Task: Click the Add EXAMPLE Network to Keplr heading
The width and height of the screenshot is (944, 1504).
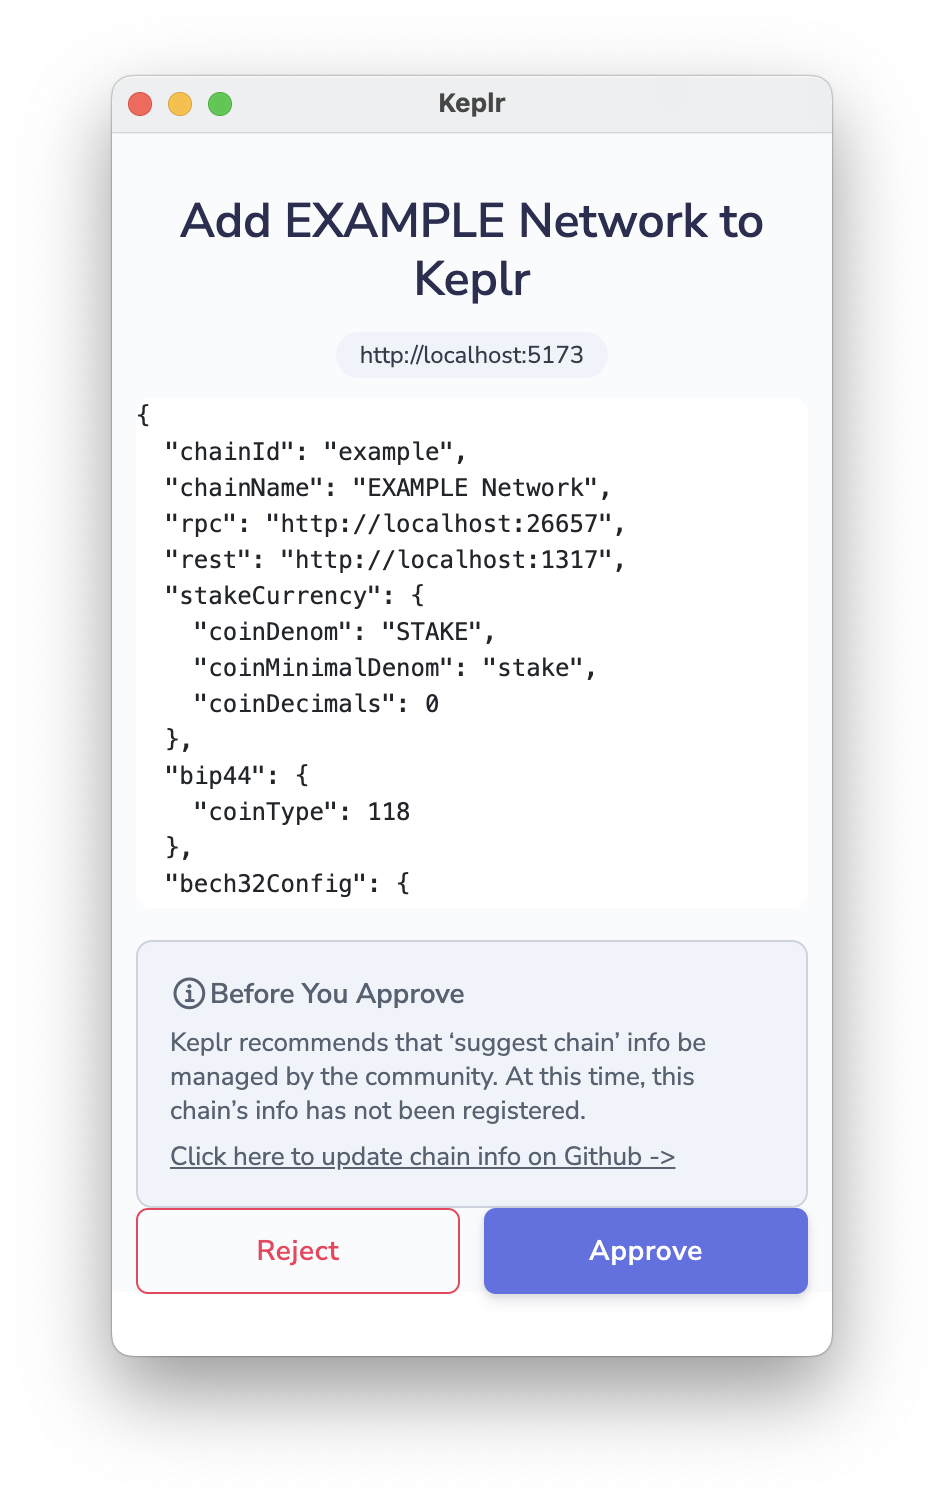Action: click(x=471, y=249)
